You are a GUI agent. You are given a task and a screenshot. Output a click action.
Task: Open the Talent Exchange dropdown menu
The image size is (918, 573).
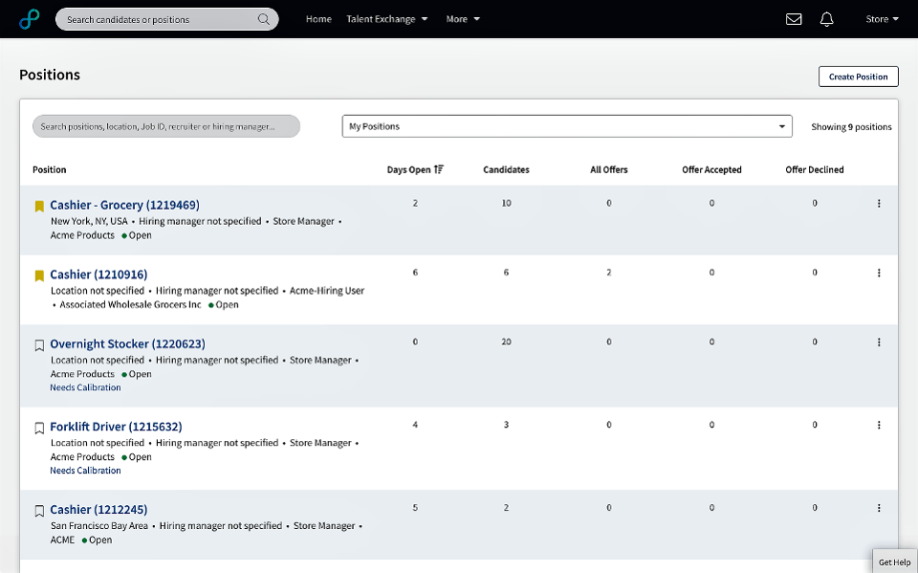point(387,19)
